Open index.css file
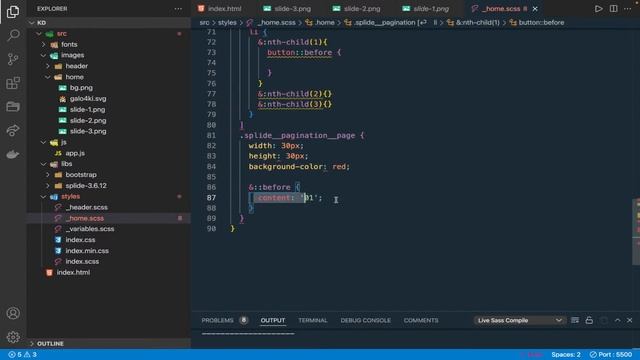This screenshot has width=640, height=360. coord(80,240)
